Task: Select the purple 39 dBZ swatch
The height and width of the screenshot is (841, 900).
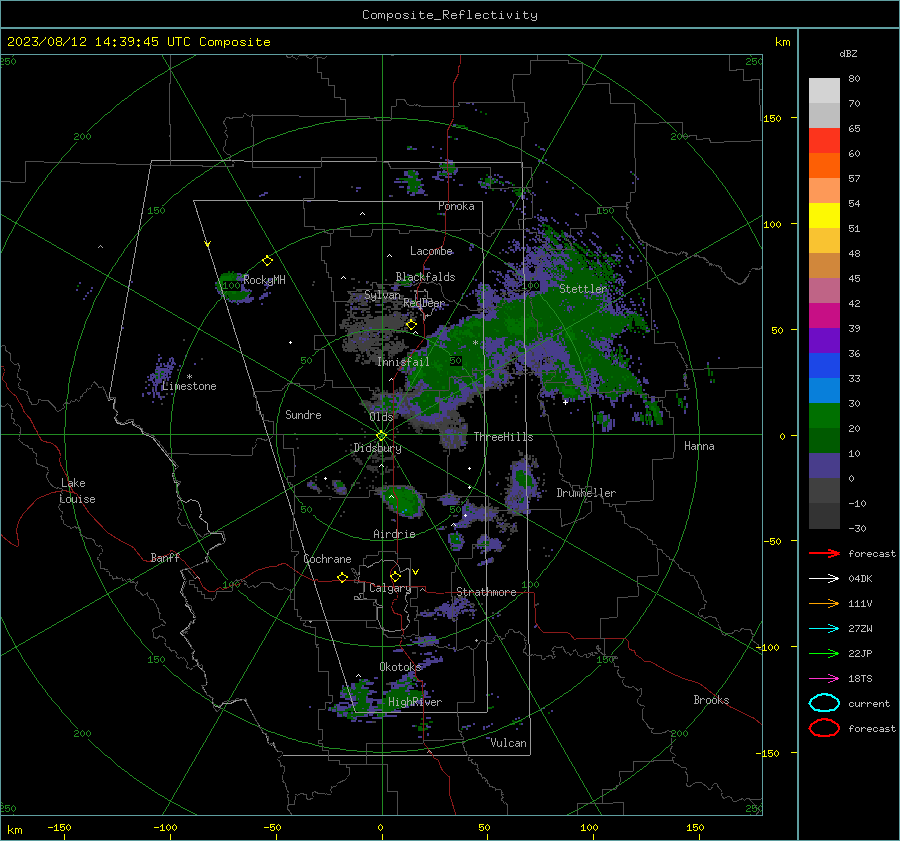Action: 824,341
